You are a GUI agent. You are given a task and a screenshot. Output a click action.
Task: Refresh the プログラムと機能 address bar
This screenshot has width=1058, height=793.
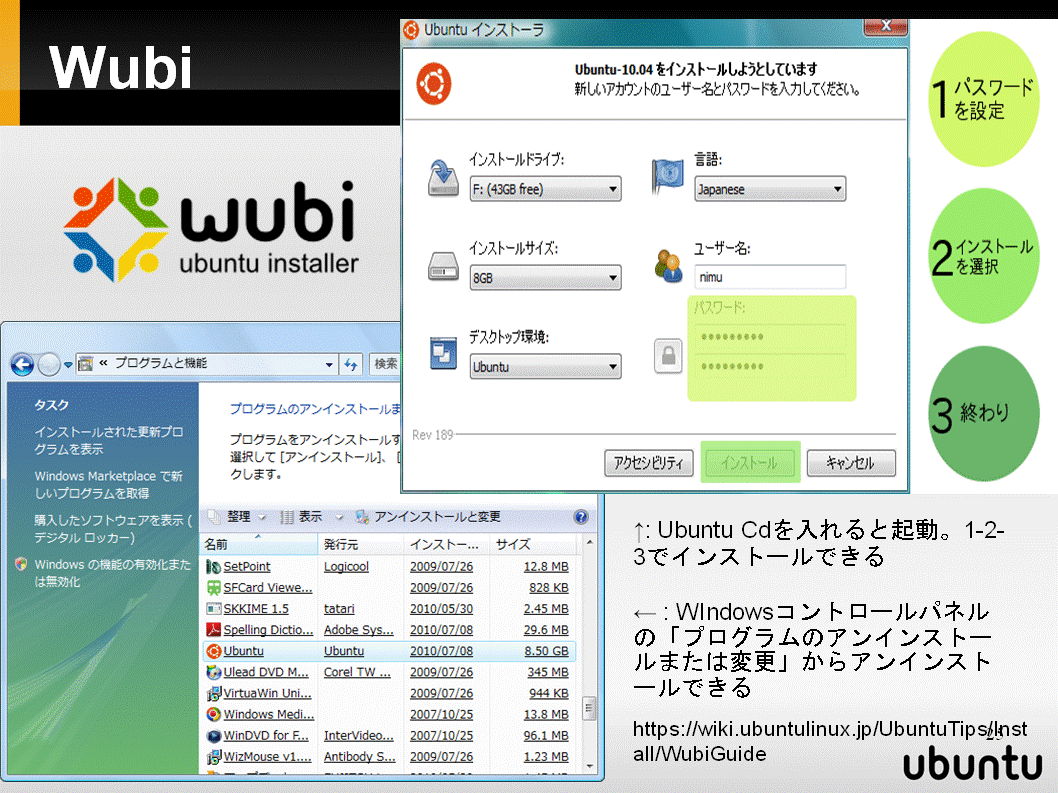(351, 364)
